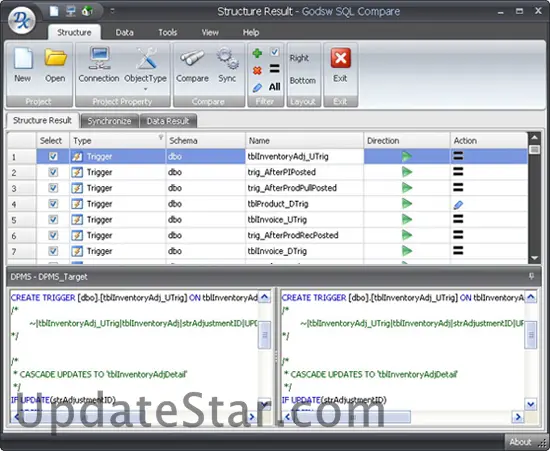Select row number 5 header
The width and height of the screenshot is (550, 451).
[x=22, y=220]
